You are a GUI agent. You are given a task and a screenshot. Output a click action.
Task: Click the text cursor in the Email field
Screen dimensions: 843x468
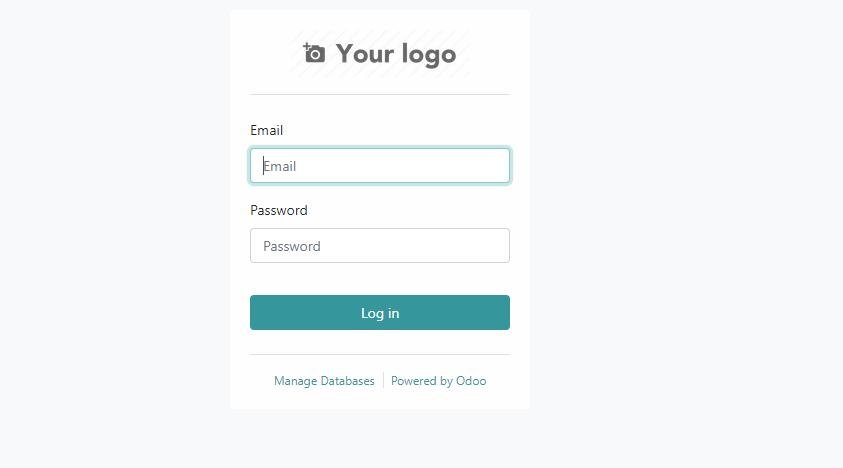pos(264,166)
